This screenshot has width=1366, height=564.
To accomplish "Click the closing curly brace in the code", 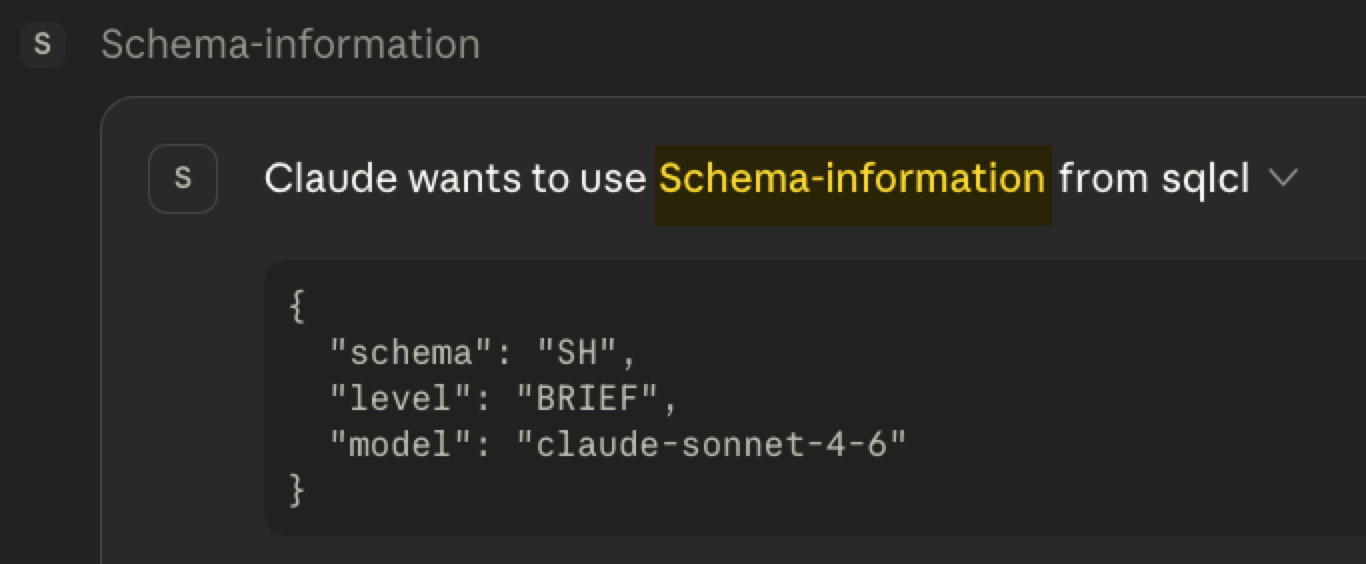I will 296,490.
